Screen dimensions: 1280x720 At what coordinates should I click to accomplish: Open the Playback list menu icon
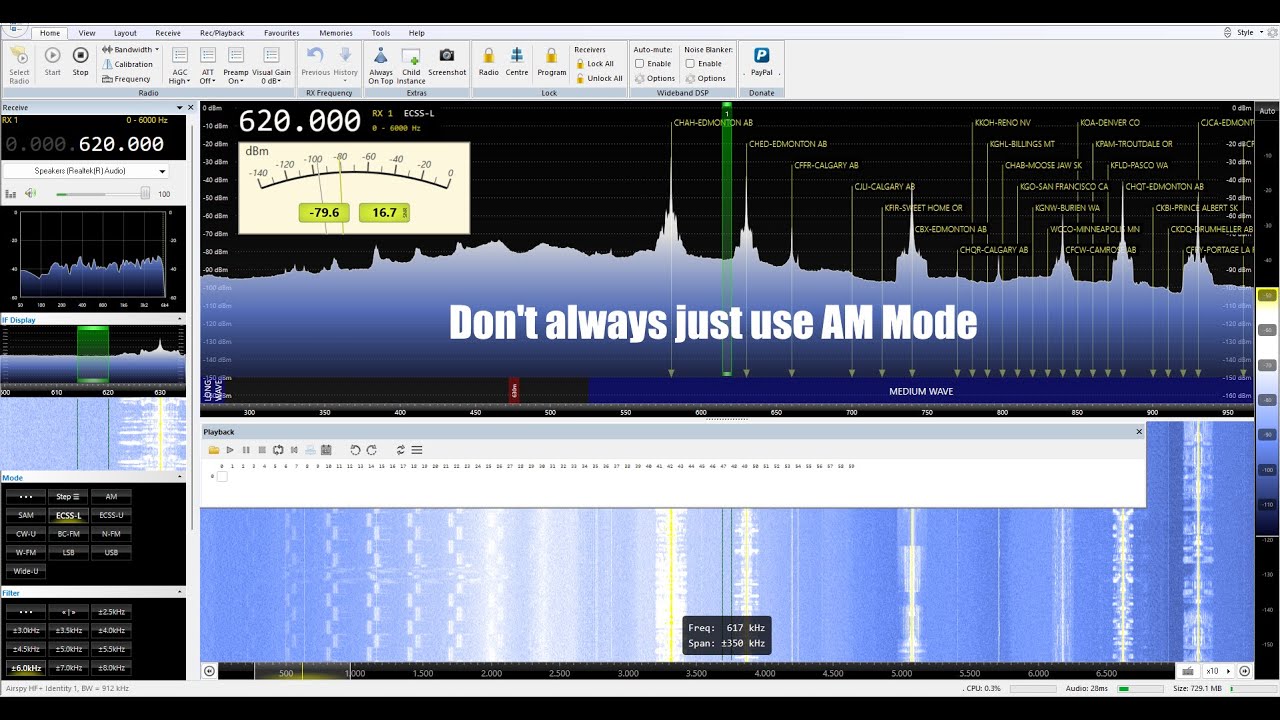point(417,450)
